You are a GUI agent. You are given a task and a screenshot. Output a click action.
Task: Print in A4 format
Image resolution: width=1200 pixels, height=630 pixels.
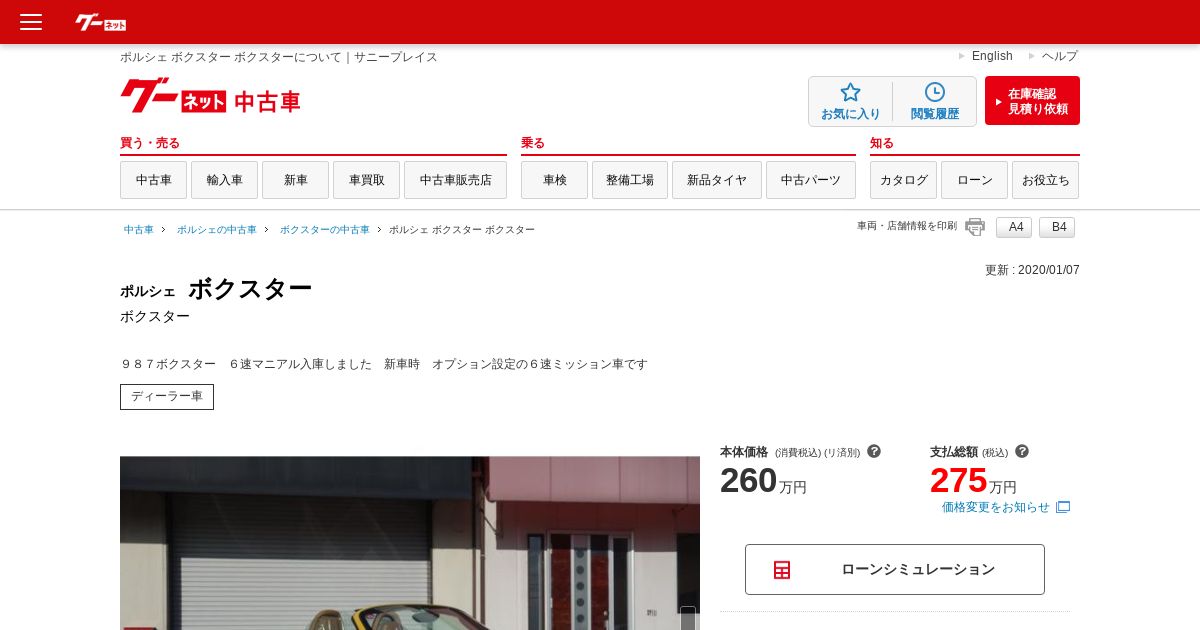click(1014, 227)
